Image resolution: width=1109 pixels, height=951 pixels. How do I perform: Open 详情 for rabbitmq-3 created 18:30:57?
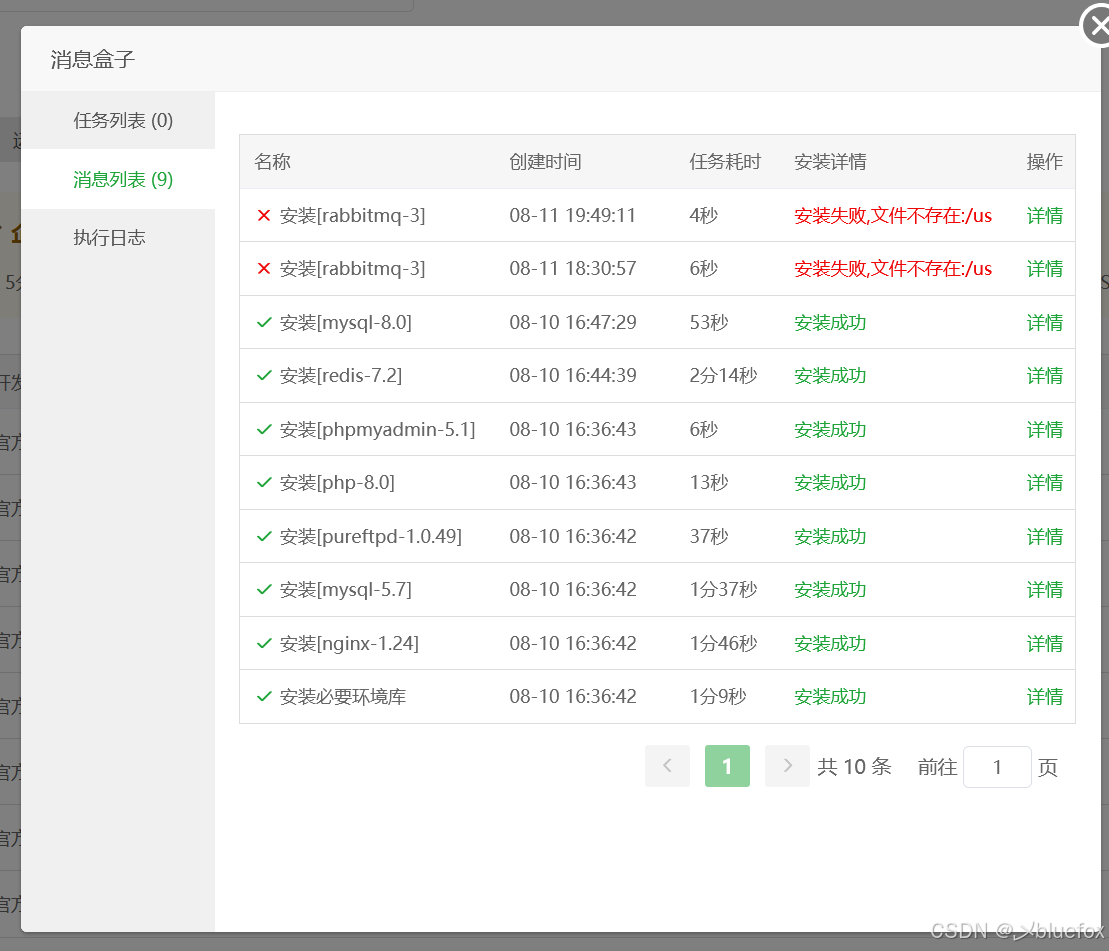pos(1045,269)
